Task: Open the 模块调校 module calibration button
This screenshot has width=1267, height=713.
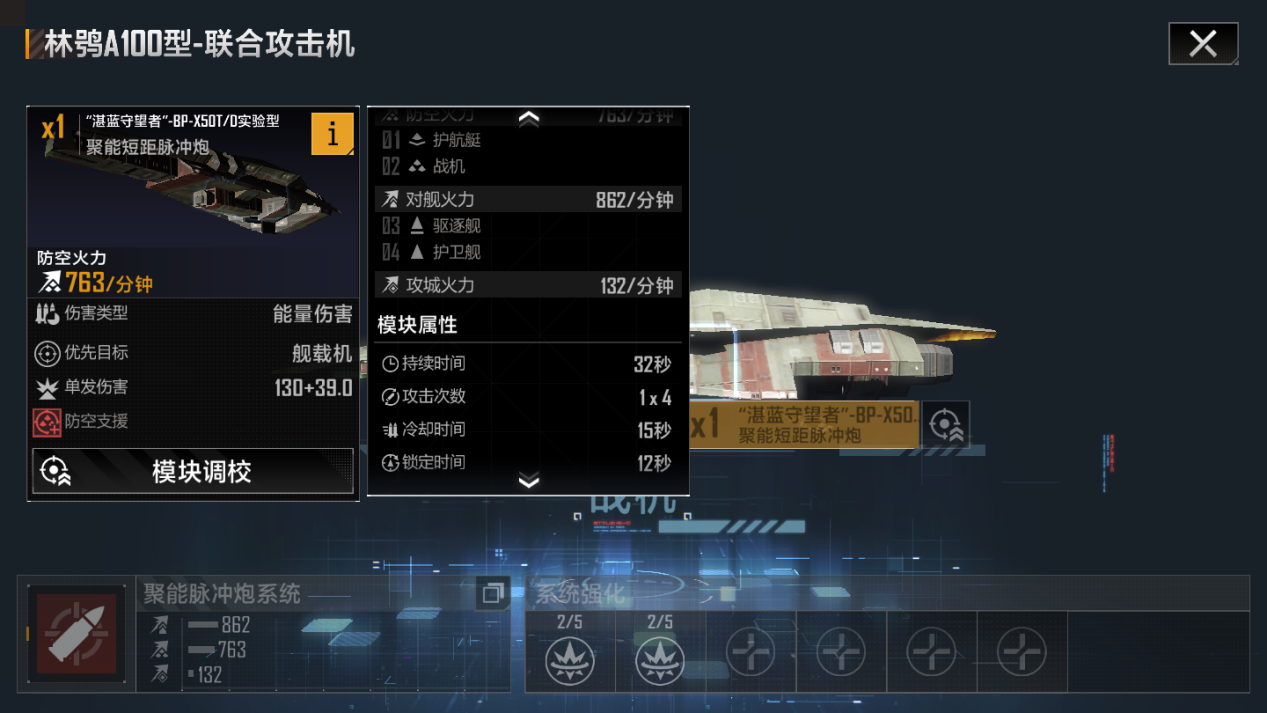Action: click(193, 471)
